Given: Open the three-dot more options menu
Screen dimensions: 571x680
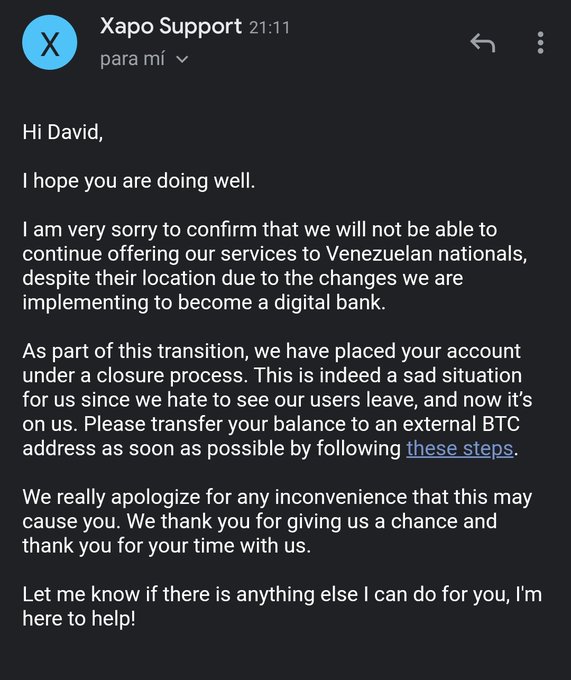Looking at the screenshot, I should coord(540,42).
